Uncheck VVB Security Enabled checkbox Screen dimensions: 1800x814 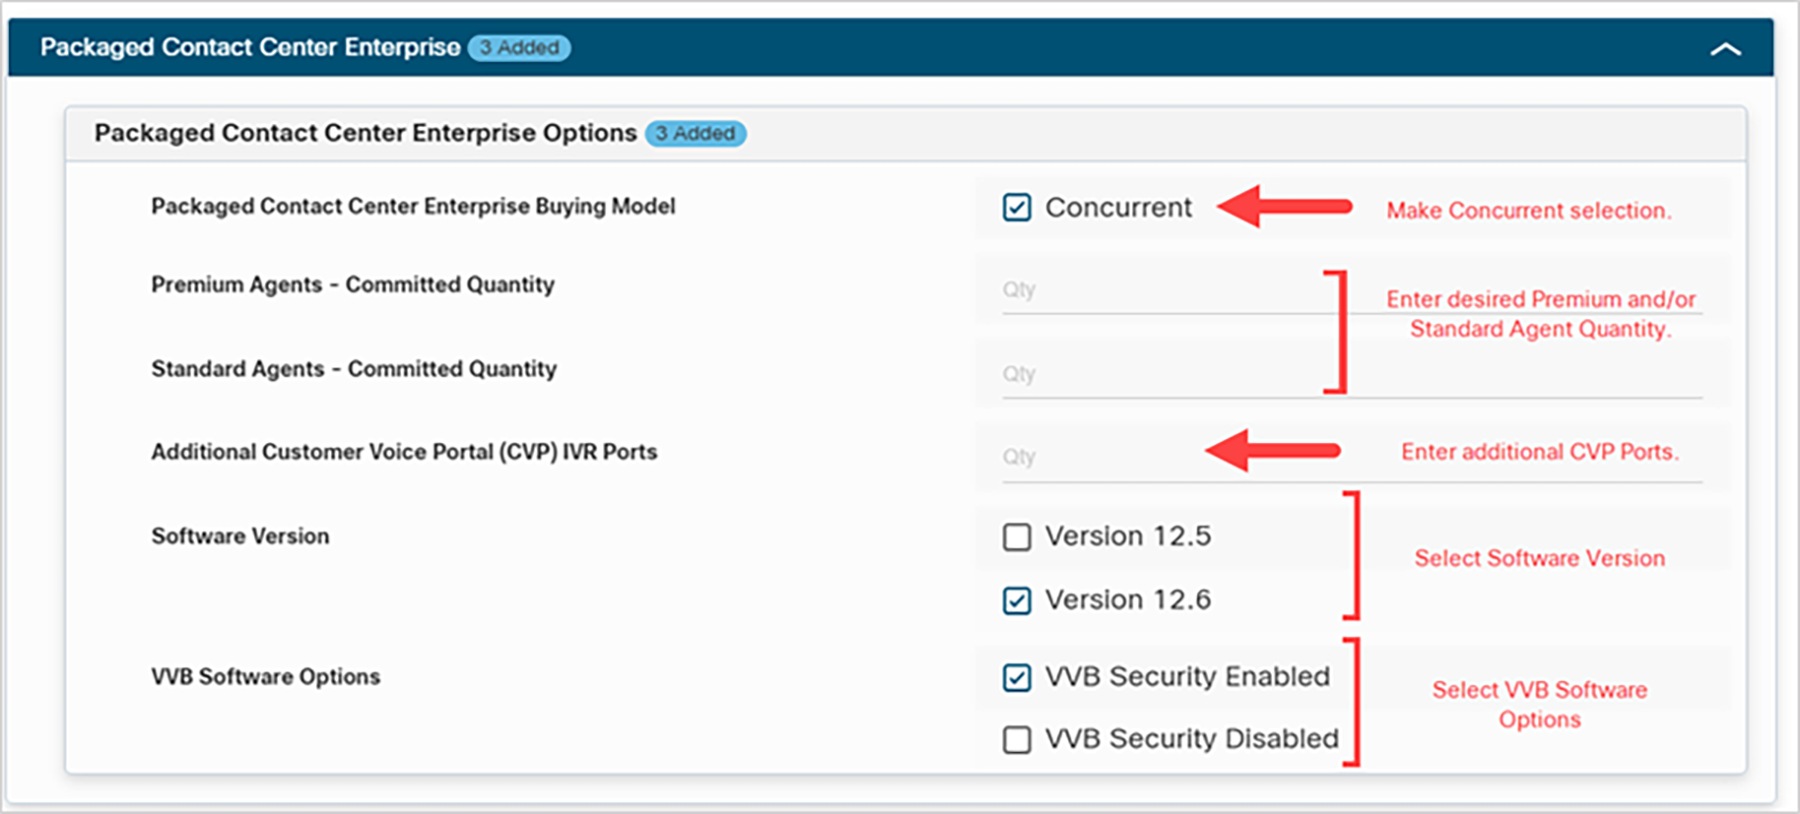[x=1017, y=677]
